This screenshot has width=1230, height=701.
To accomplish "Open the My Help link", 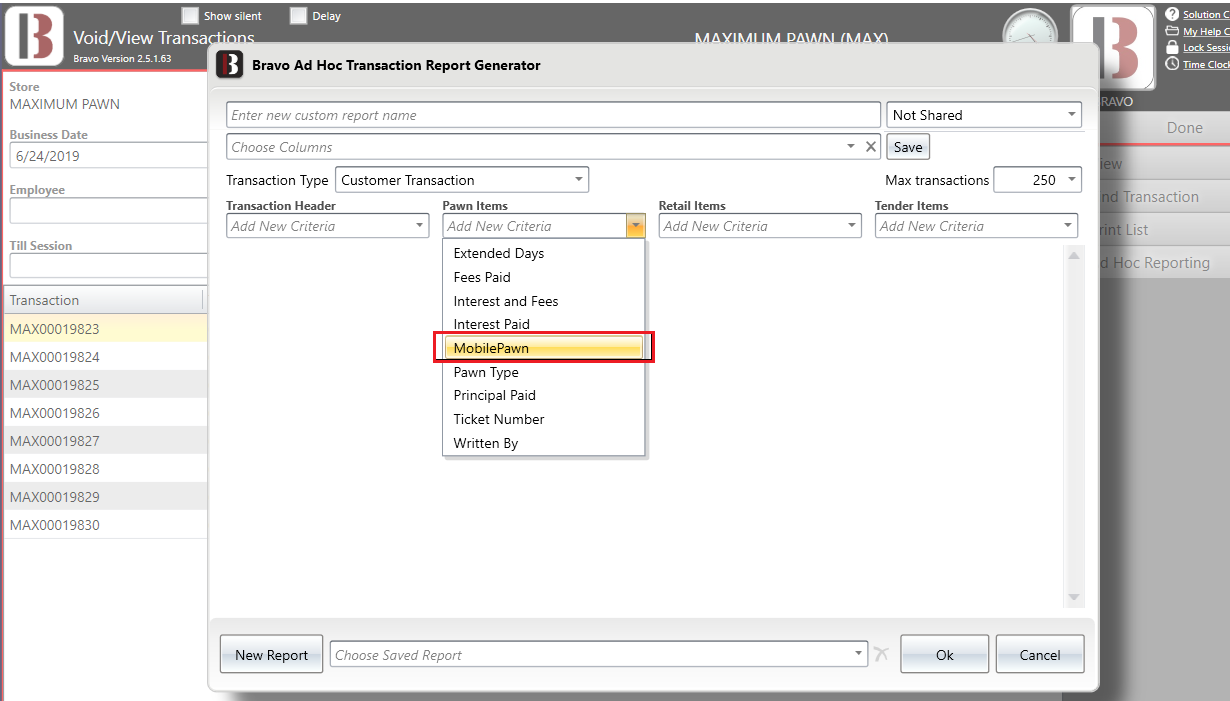I will (x=1206, y=31).
